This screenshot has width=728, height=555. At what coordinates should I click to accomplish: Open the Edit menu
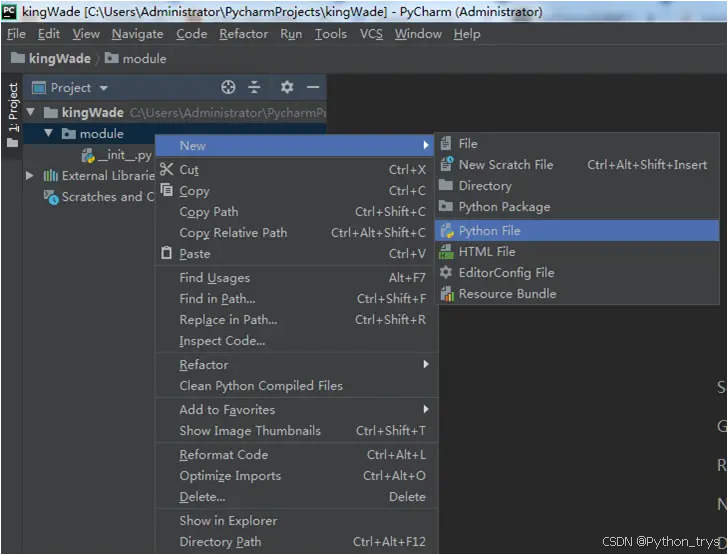(49, 34)
